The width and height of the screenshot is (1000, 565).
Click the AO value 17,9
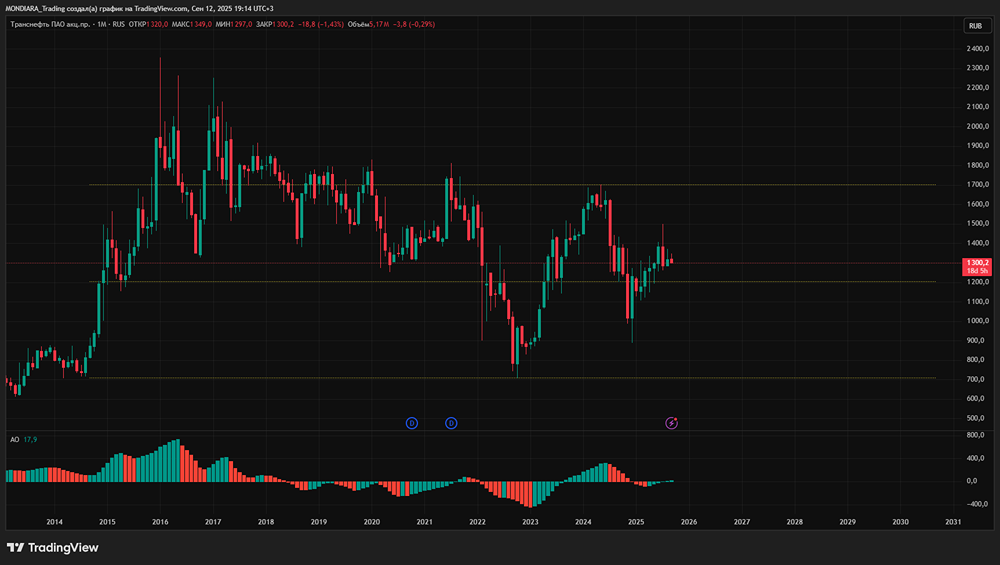point(31,439)
